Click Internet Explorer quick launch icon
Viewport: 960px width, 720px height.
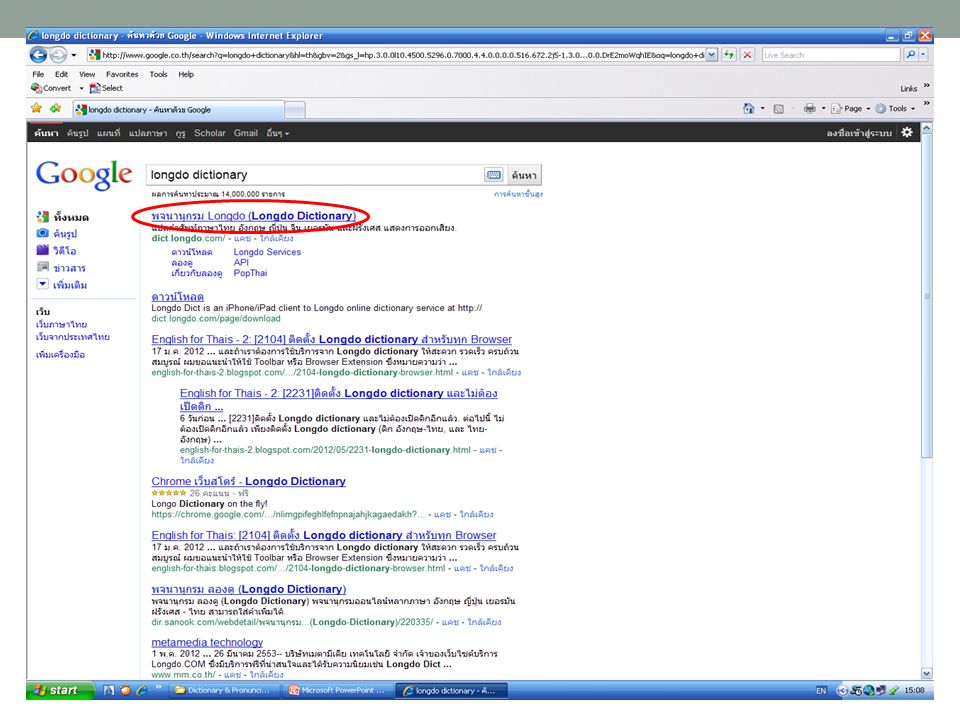point(141,690)
